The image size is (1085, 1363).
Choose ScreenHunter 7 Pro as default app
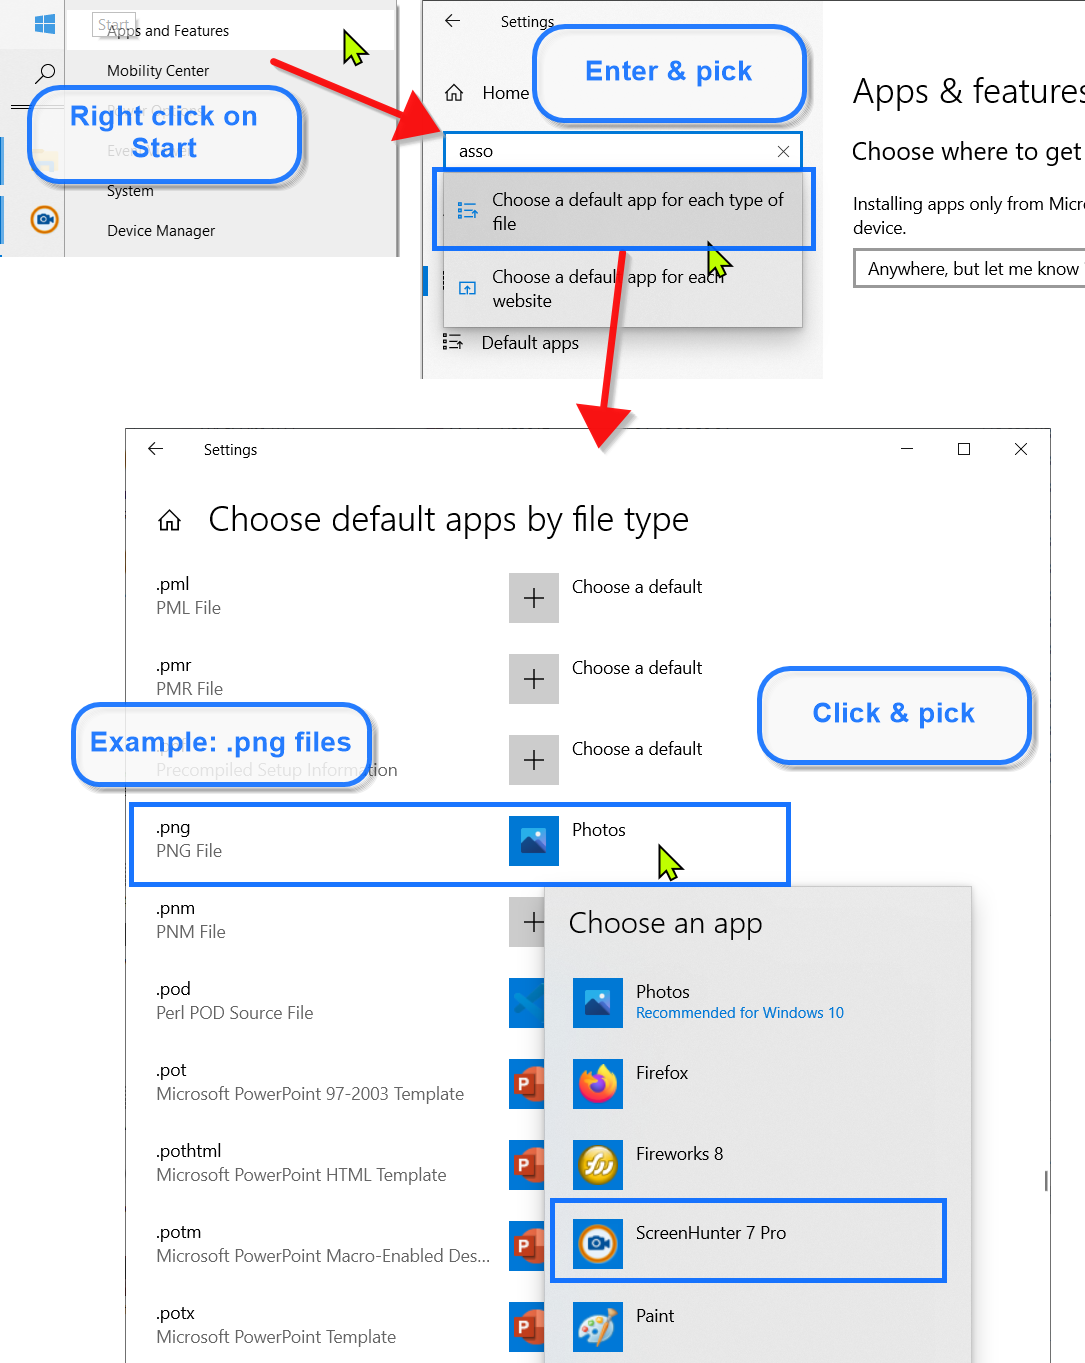click(x=710, y=1234)
